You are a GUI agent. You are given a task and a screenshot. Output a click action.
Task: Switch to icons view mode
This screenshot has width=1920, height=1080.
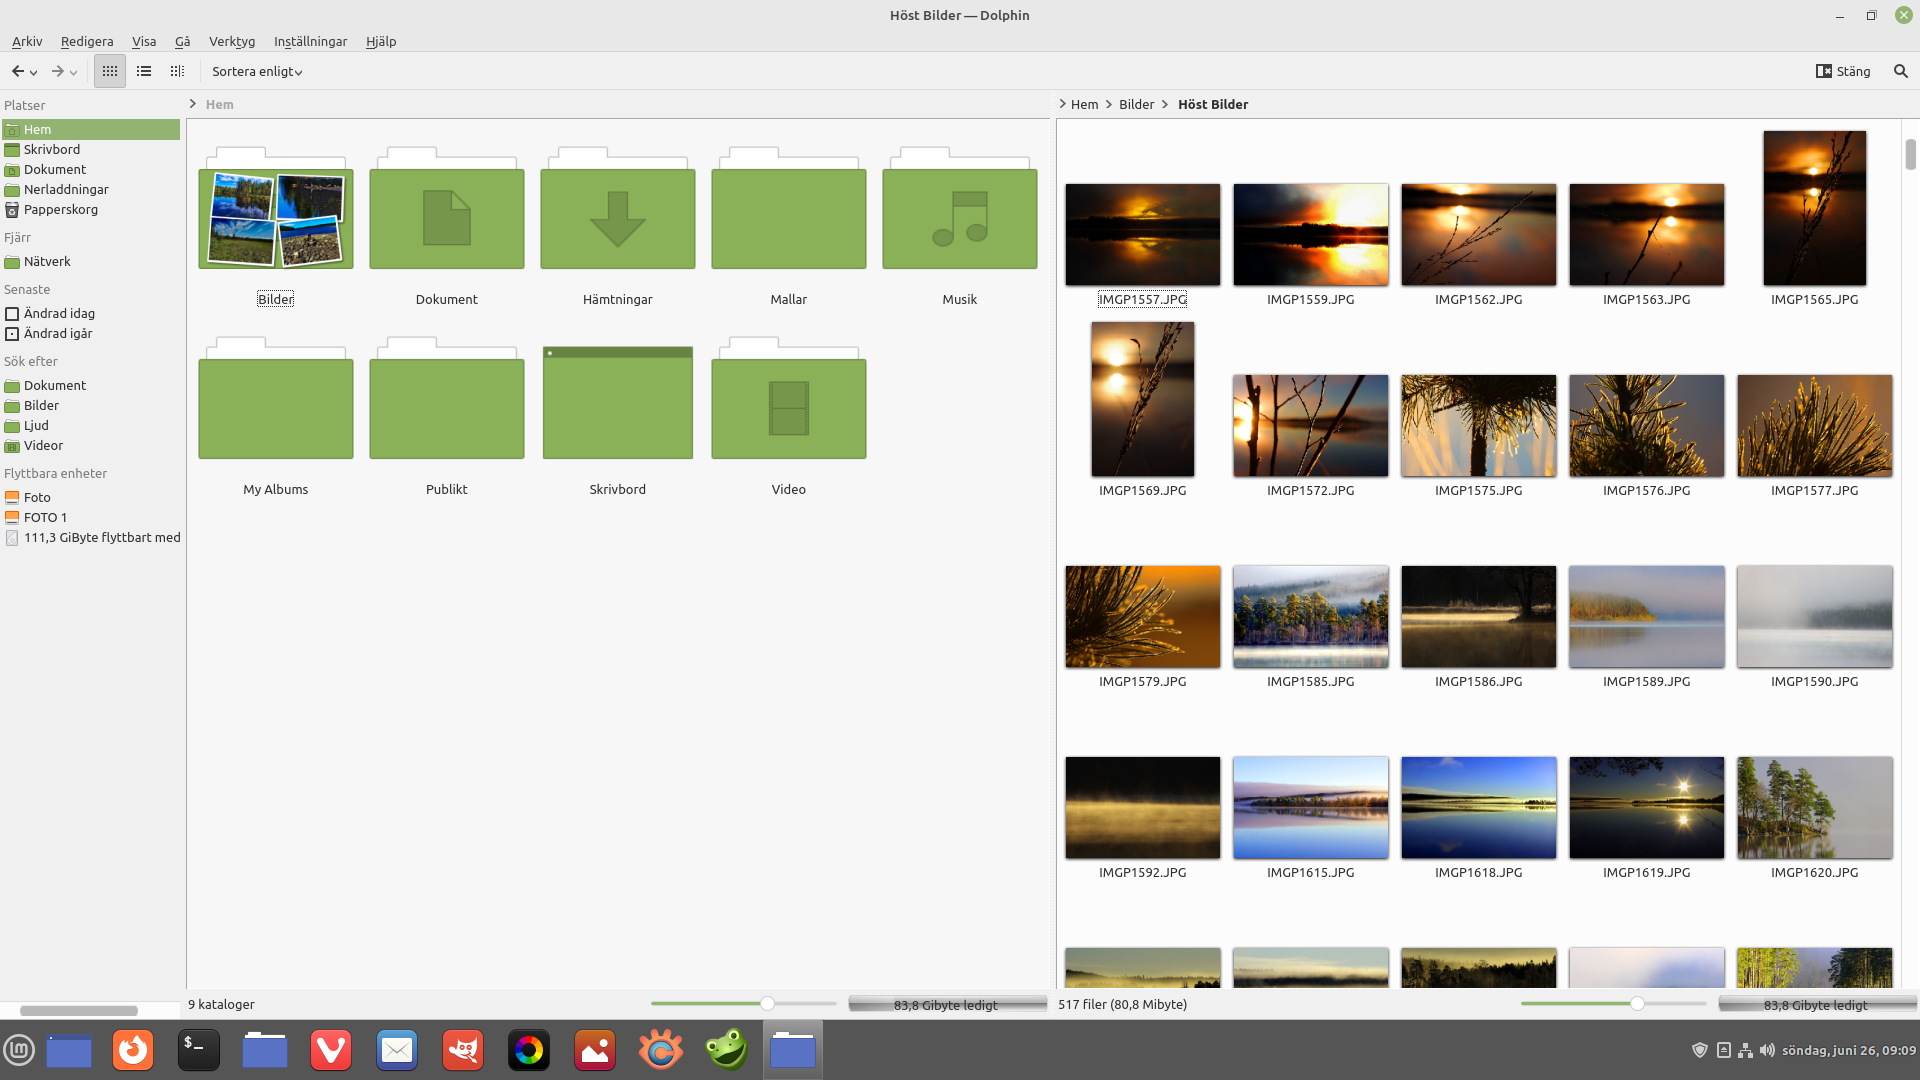tap(110, 71)
